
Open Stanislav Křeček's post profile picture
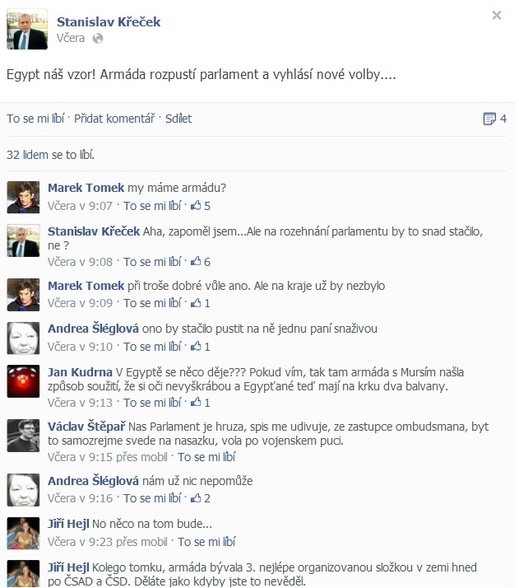(27, 29)
